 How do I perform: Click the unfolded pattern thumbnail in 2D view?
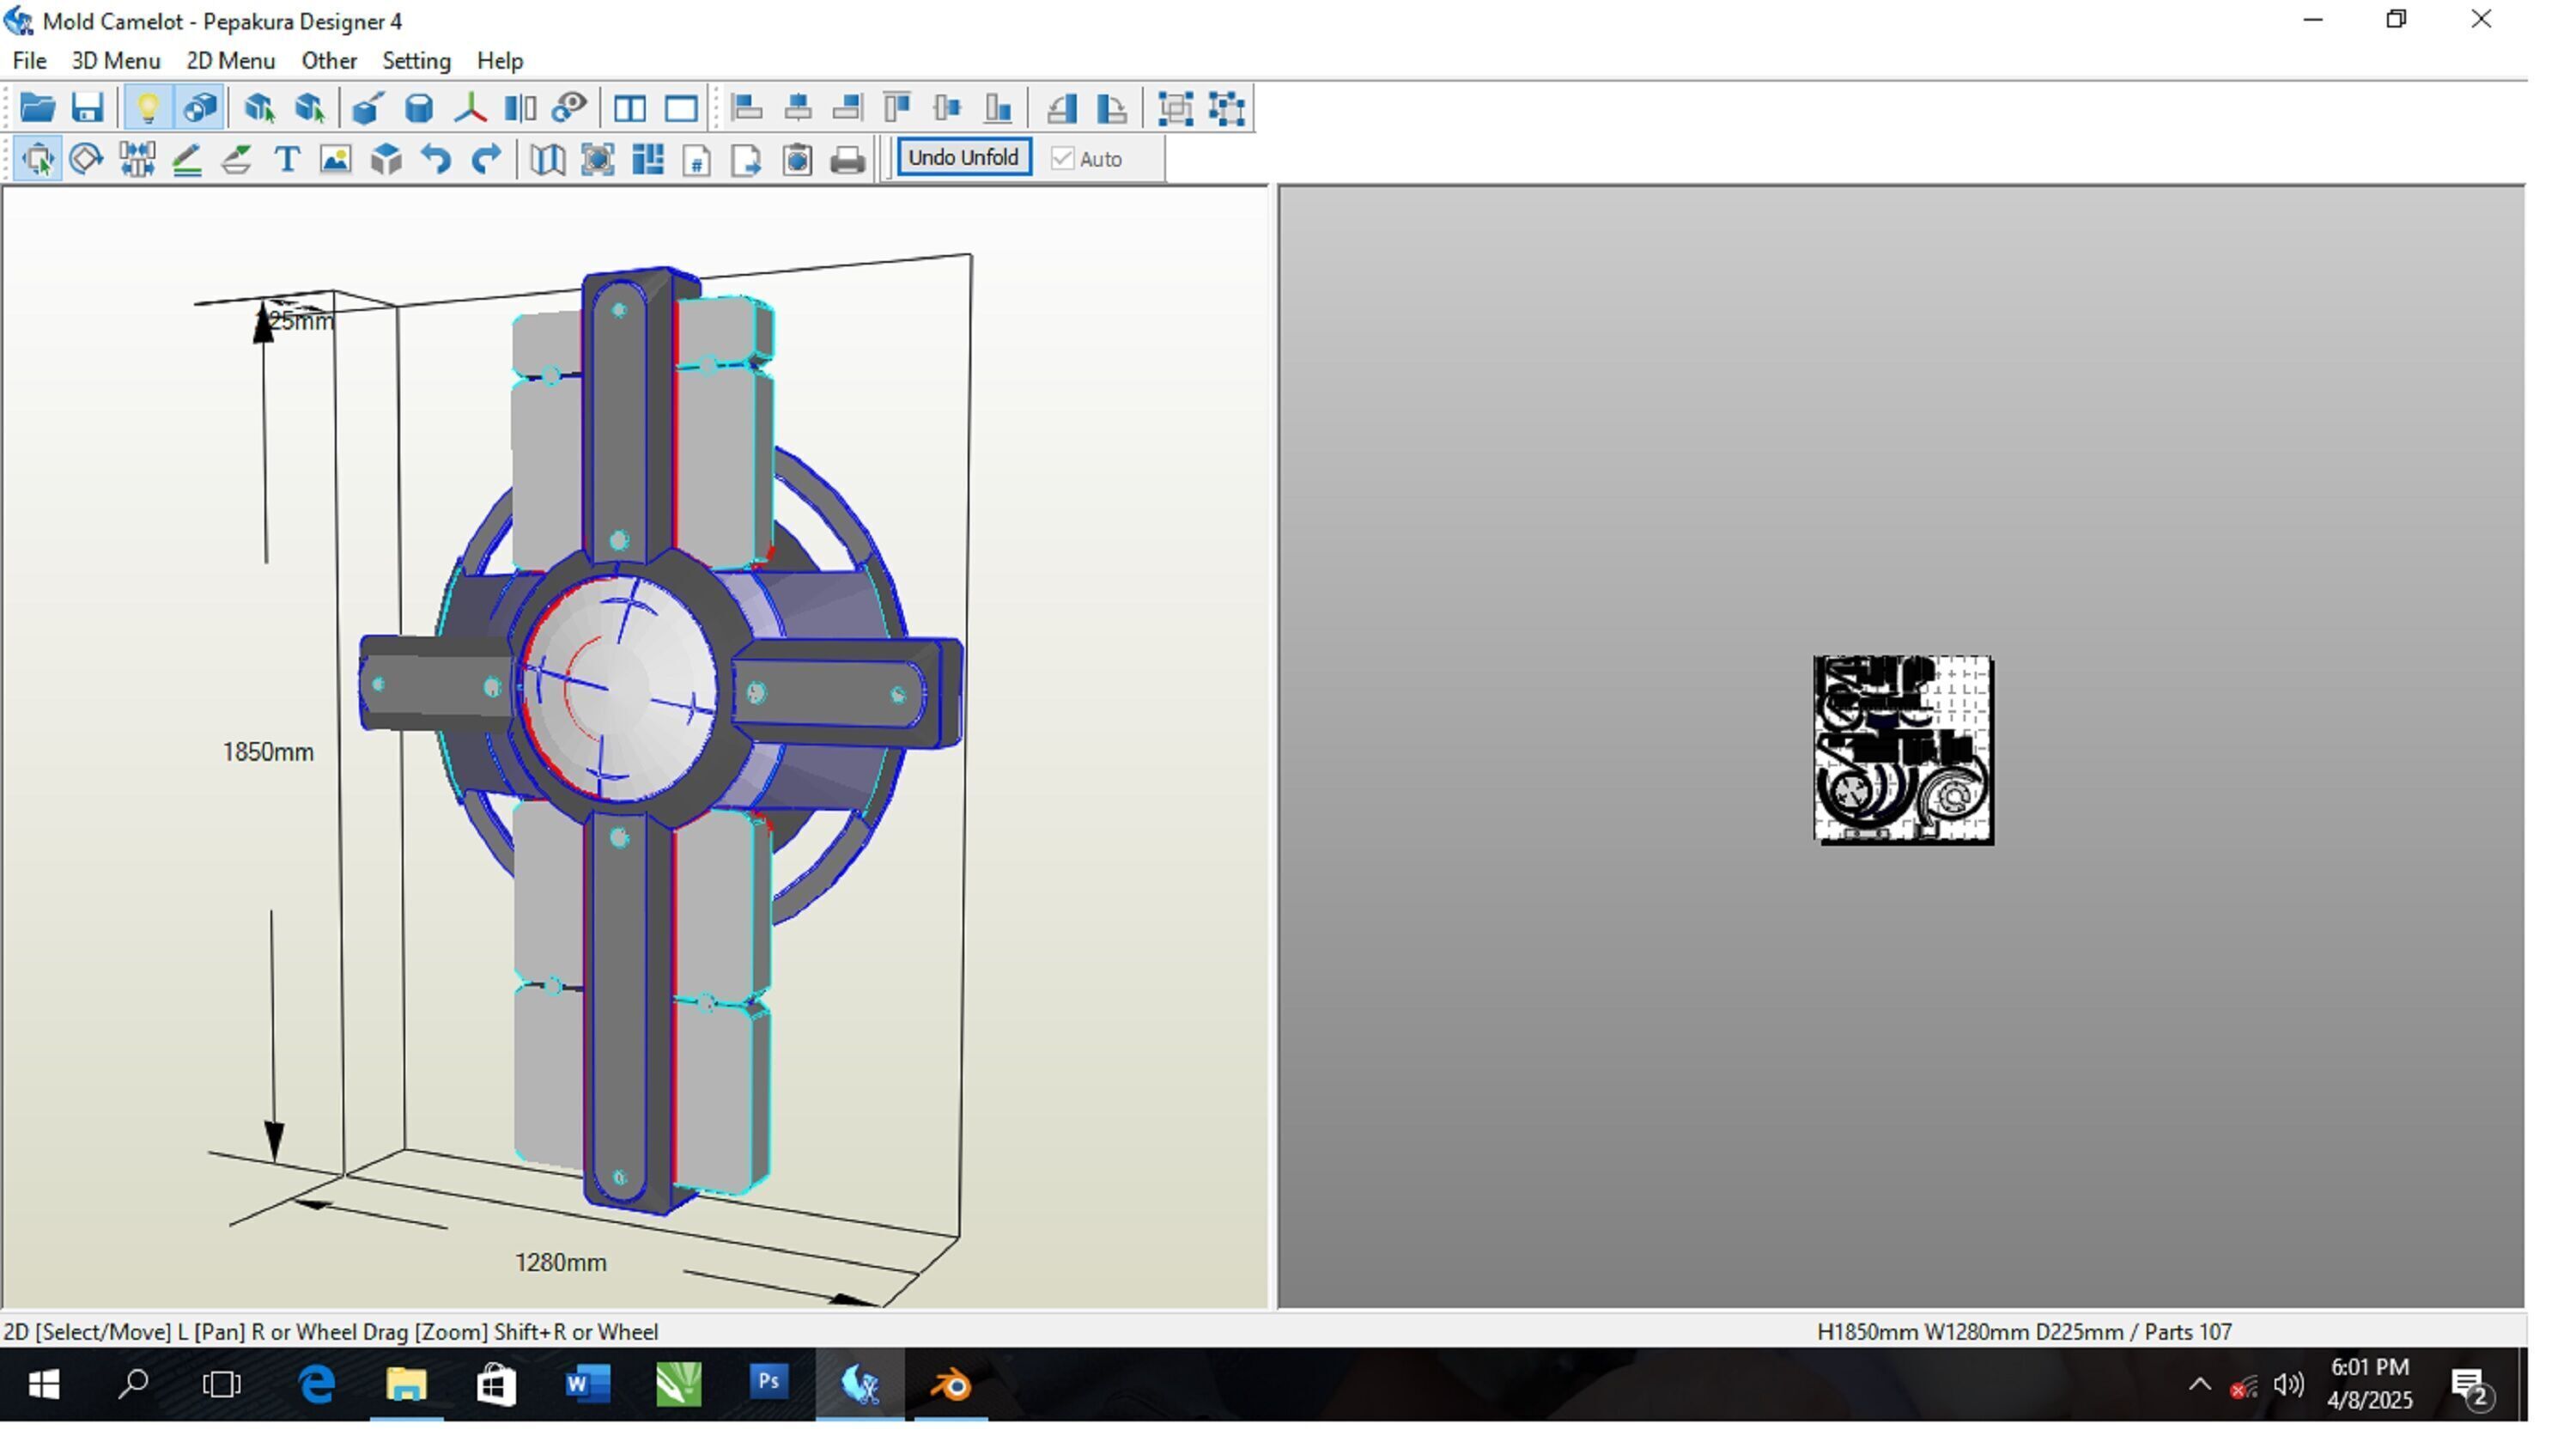pos(1903,750)
